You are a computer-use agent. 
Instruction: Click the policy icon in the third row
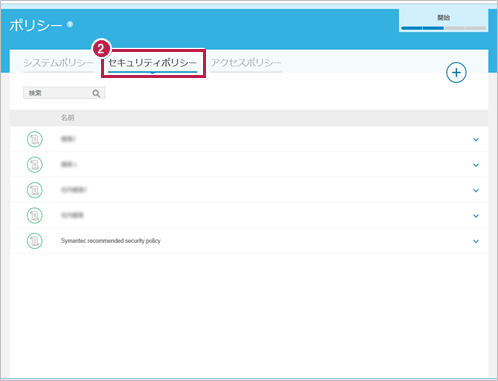(35, 190)
